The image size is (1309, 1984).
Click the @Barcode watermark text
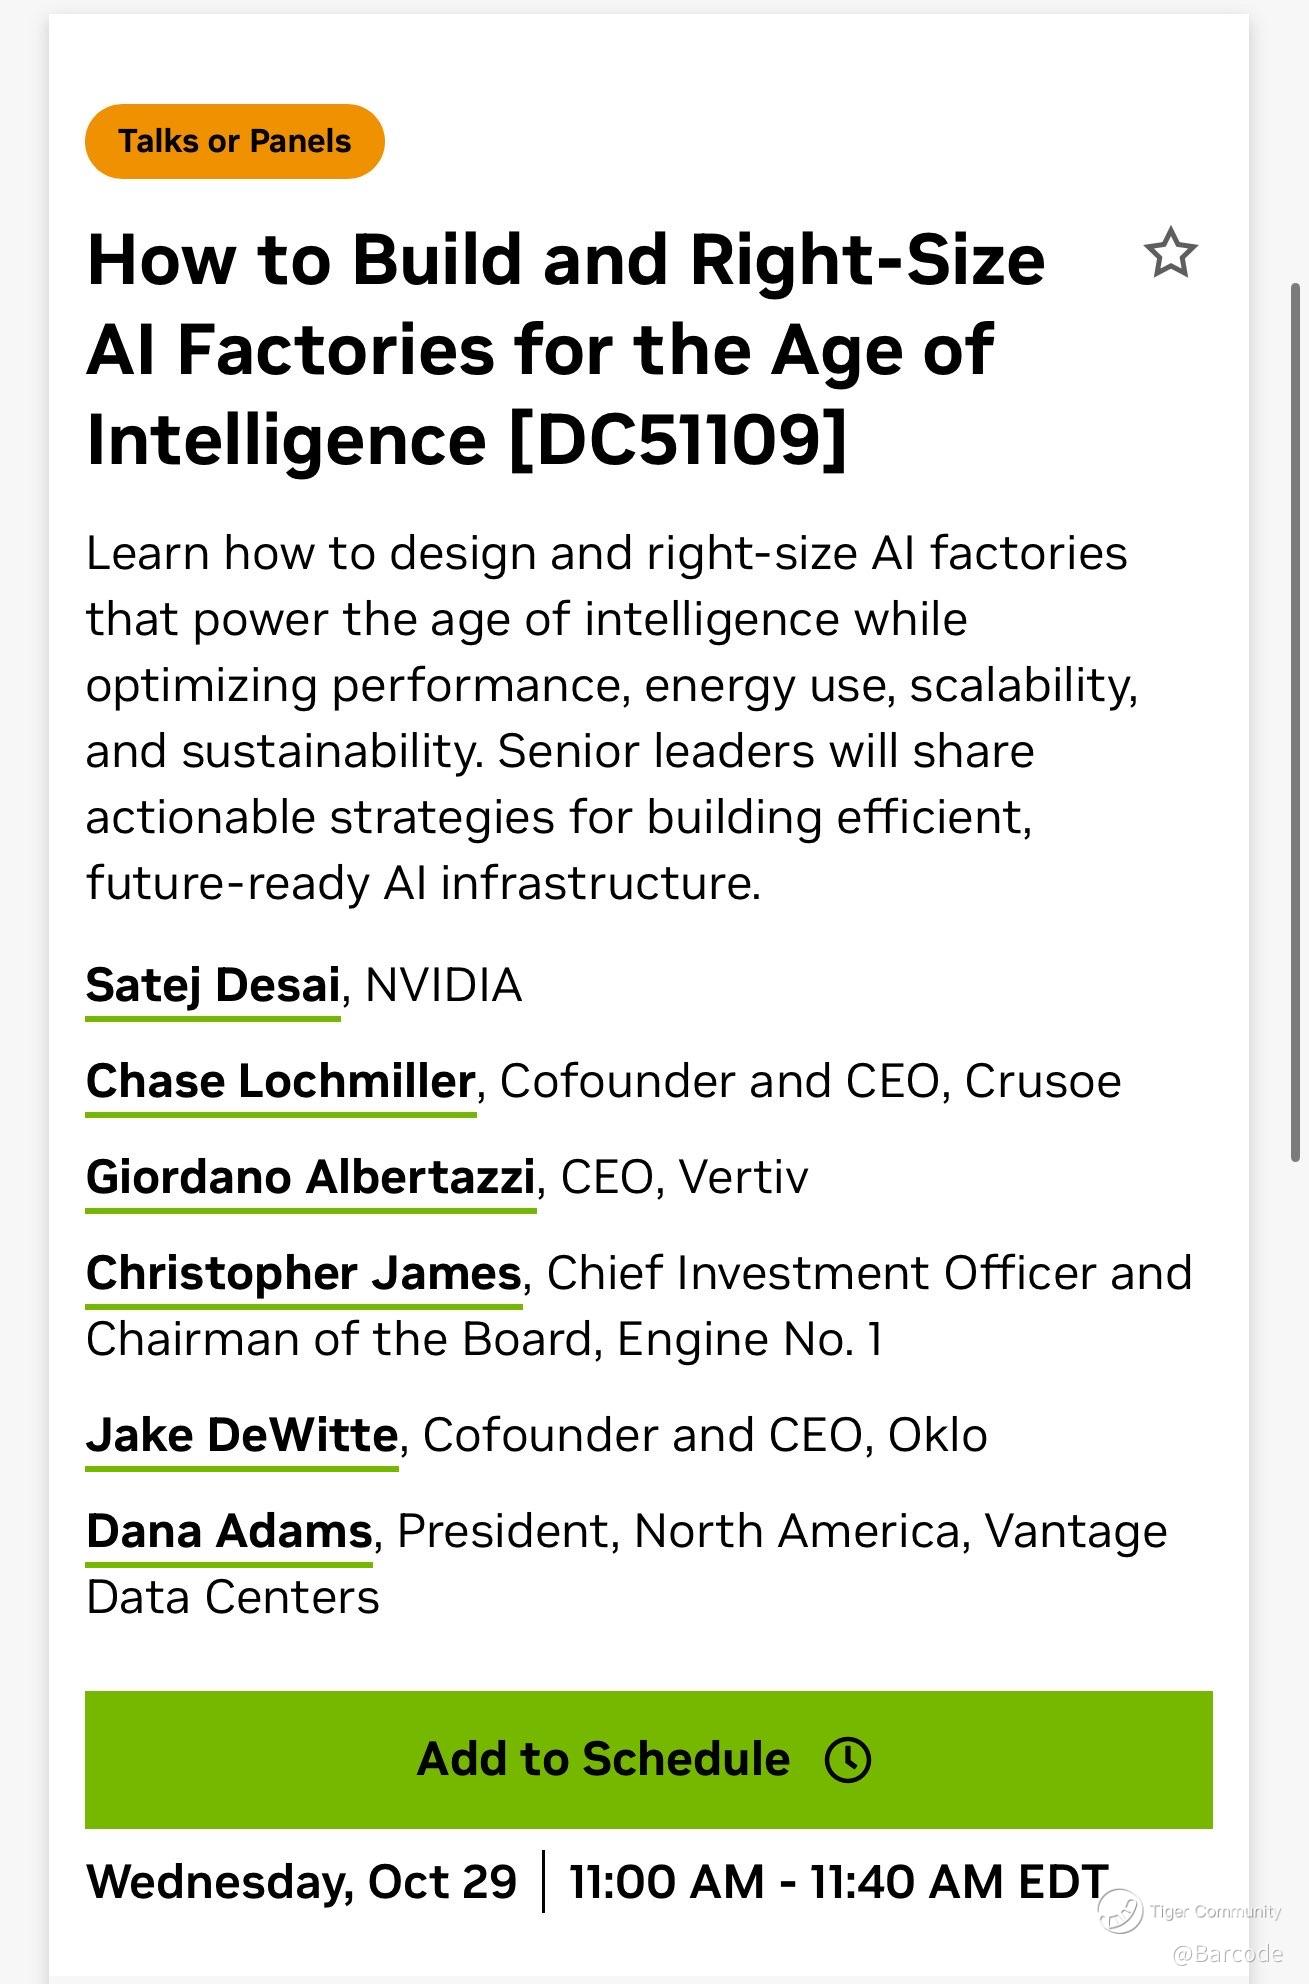click(1227, 1953)
